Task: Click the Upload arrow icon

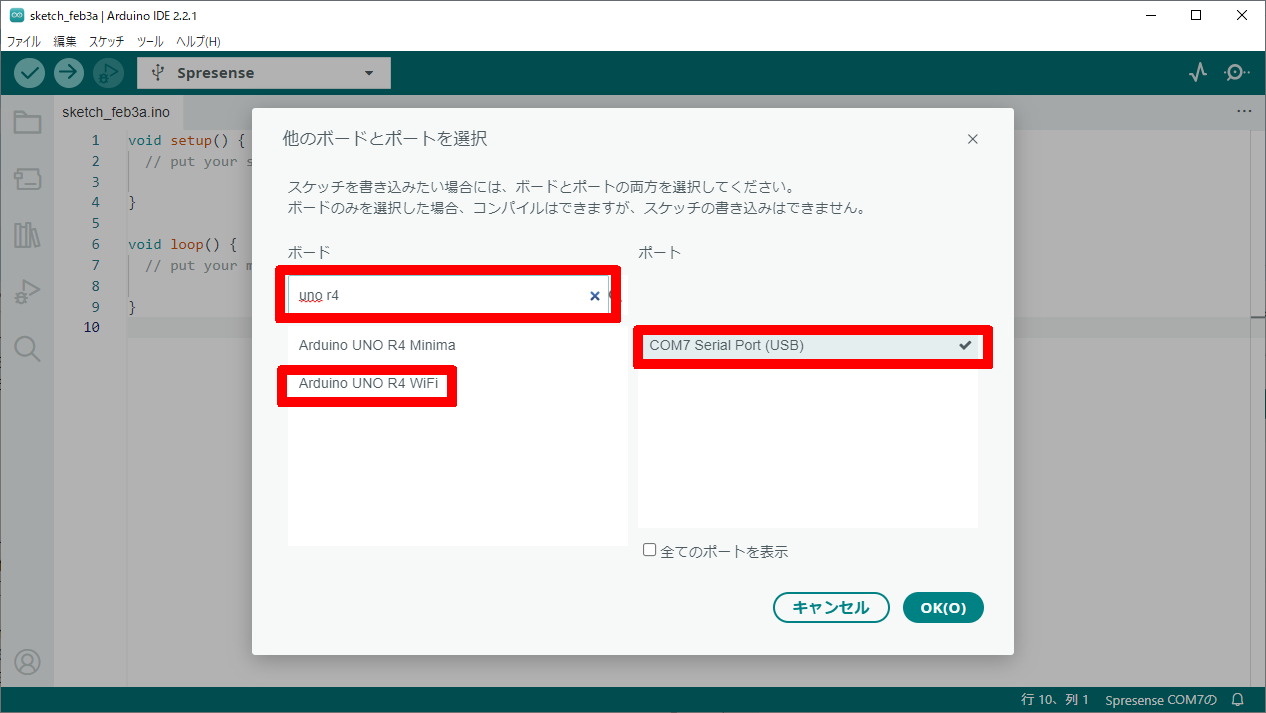Action: [69, 73]
